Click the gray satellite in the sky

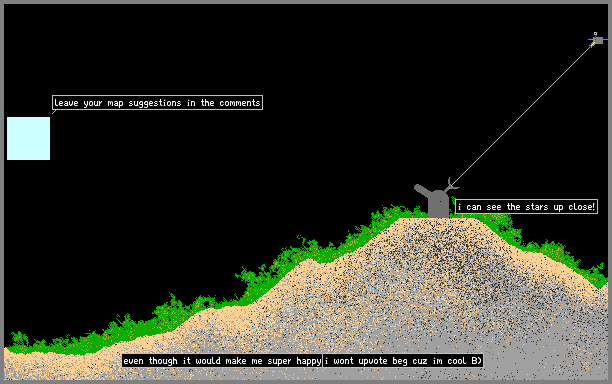coord(598,40)
